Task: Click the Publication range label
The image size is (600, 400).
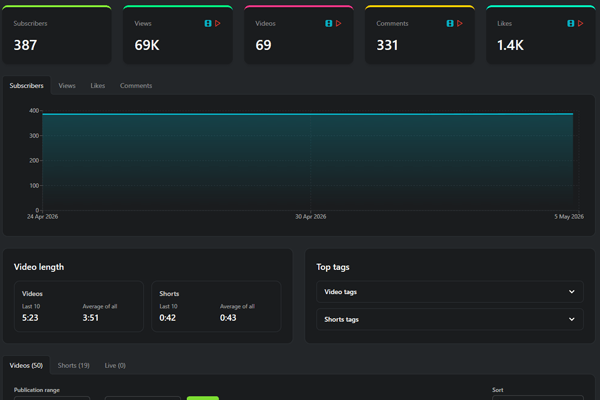Action: (37, 390)
